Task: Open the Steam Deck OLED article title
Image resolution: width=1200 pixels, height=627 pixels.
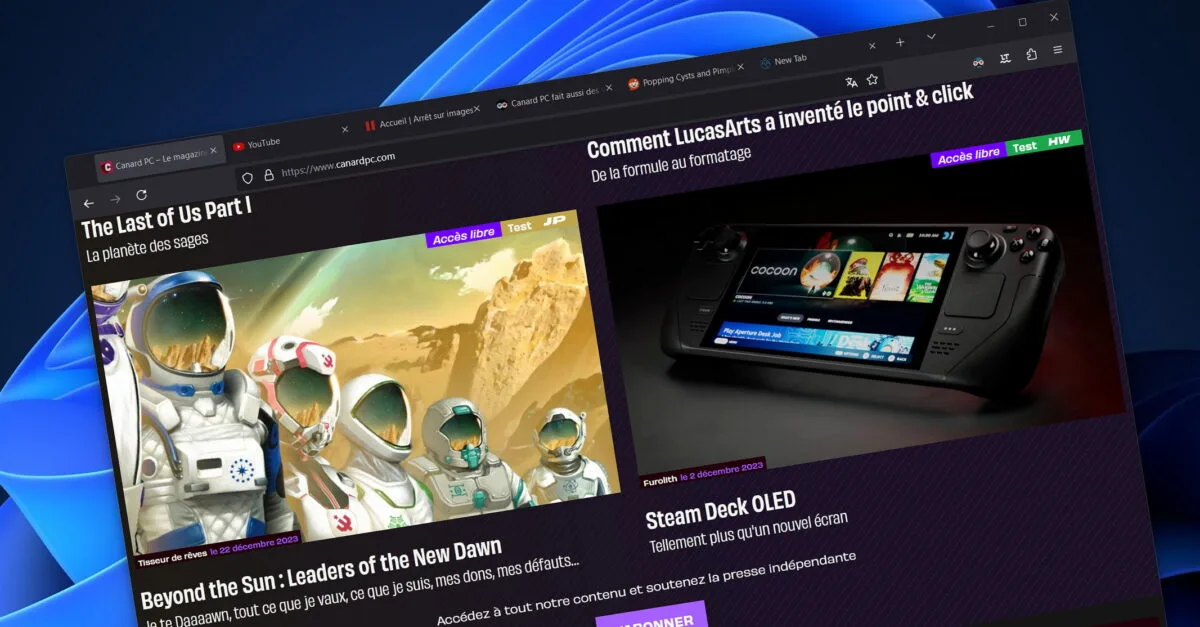Action: coord(720,506)
